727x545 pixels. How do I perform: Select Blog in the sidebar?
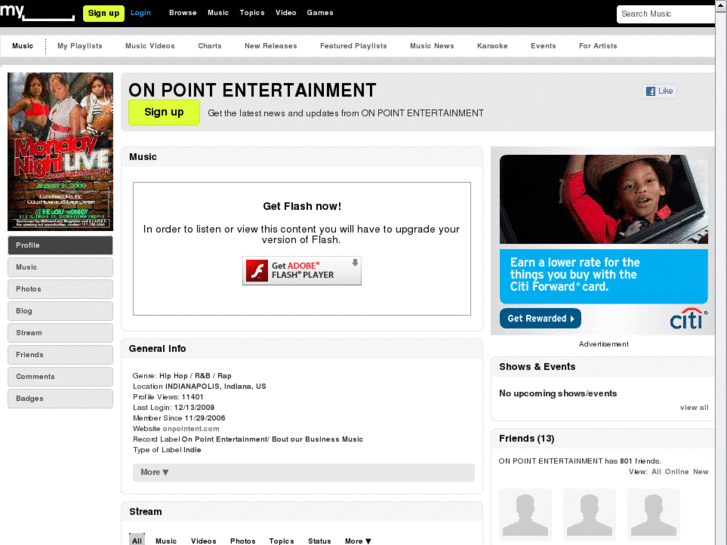(x=60, y=311)
